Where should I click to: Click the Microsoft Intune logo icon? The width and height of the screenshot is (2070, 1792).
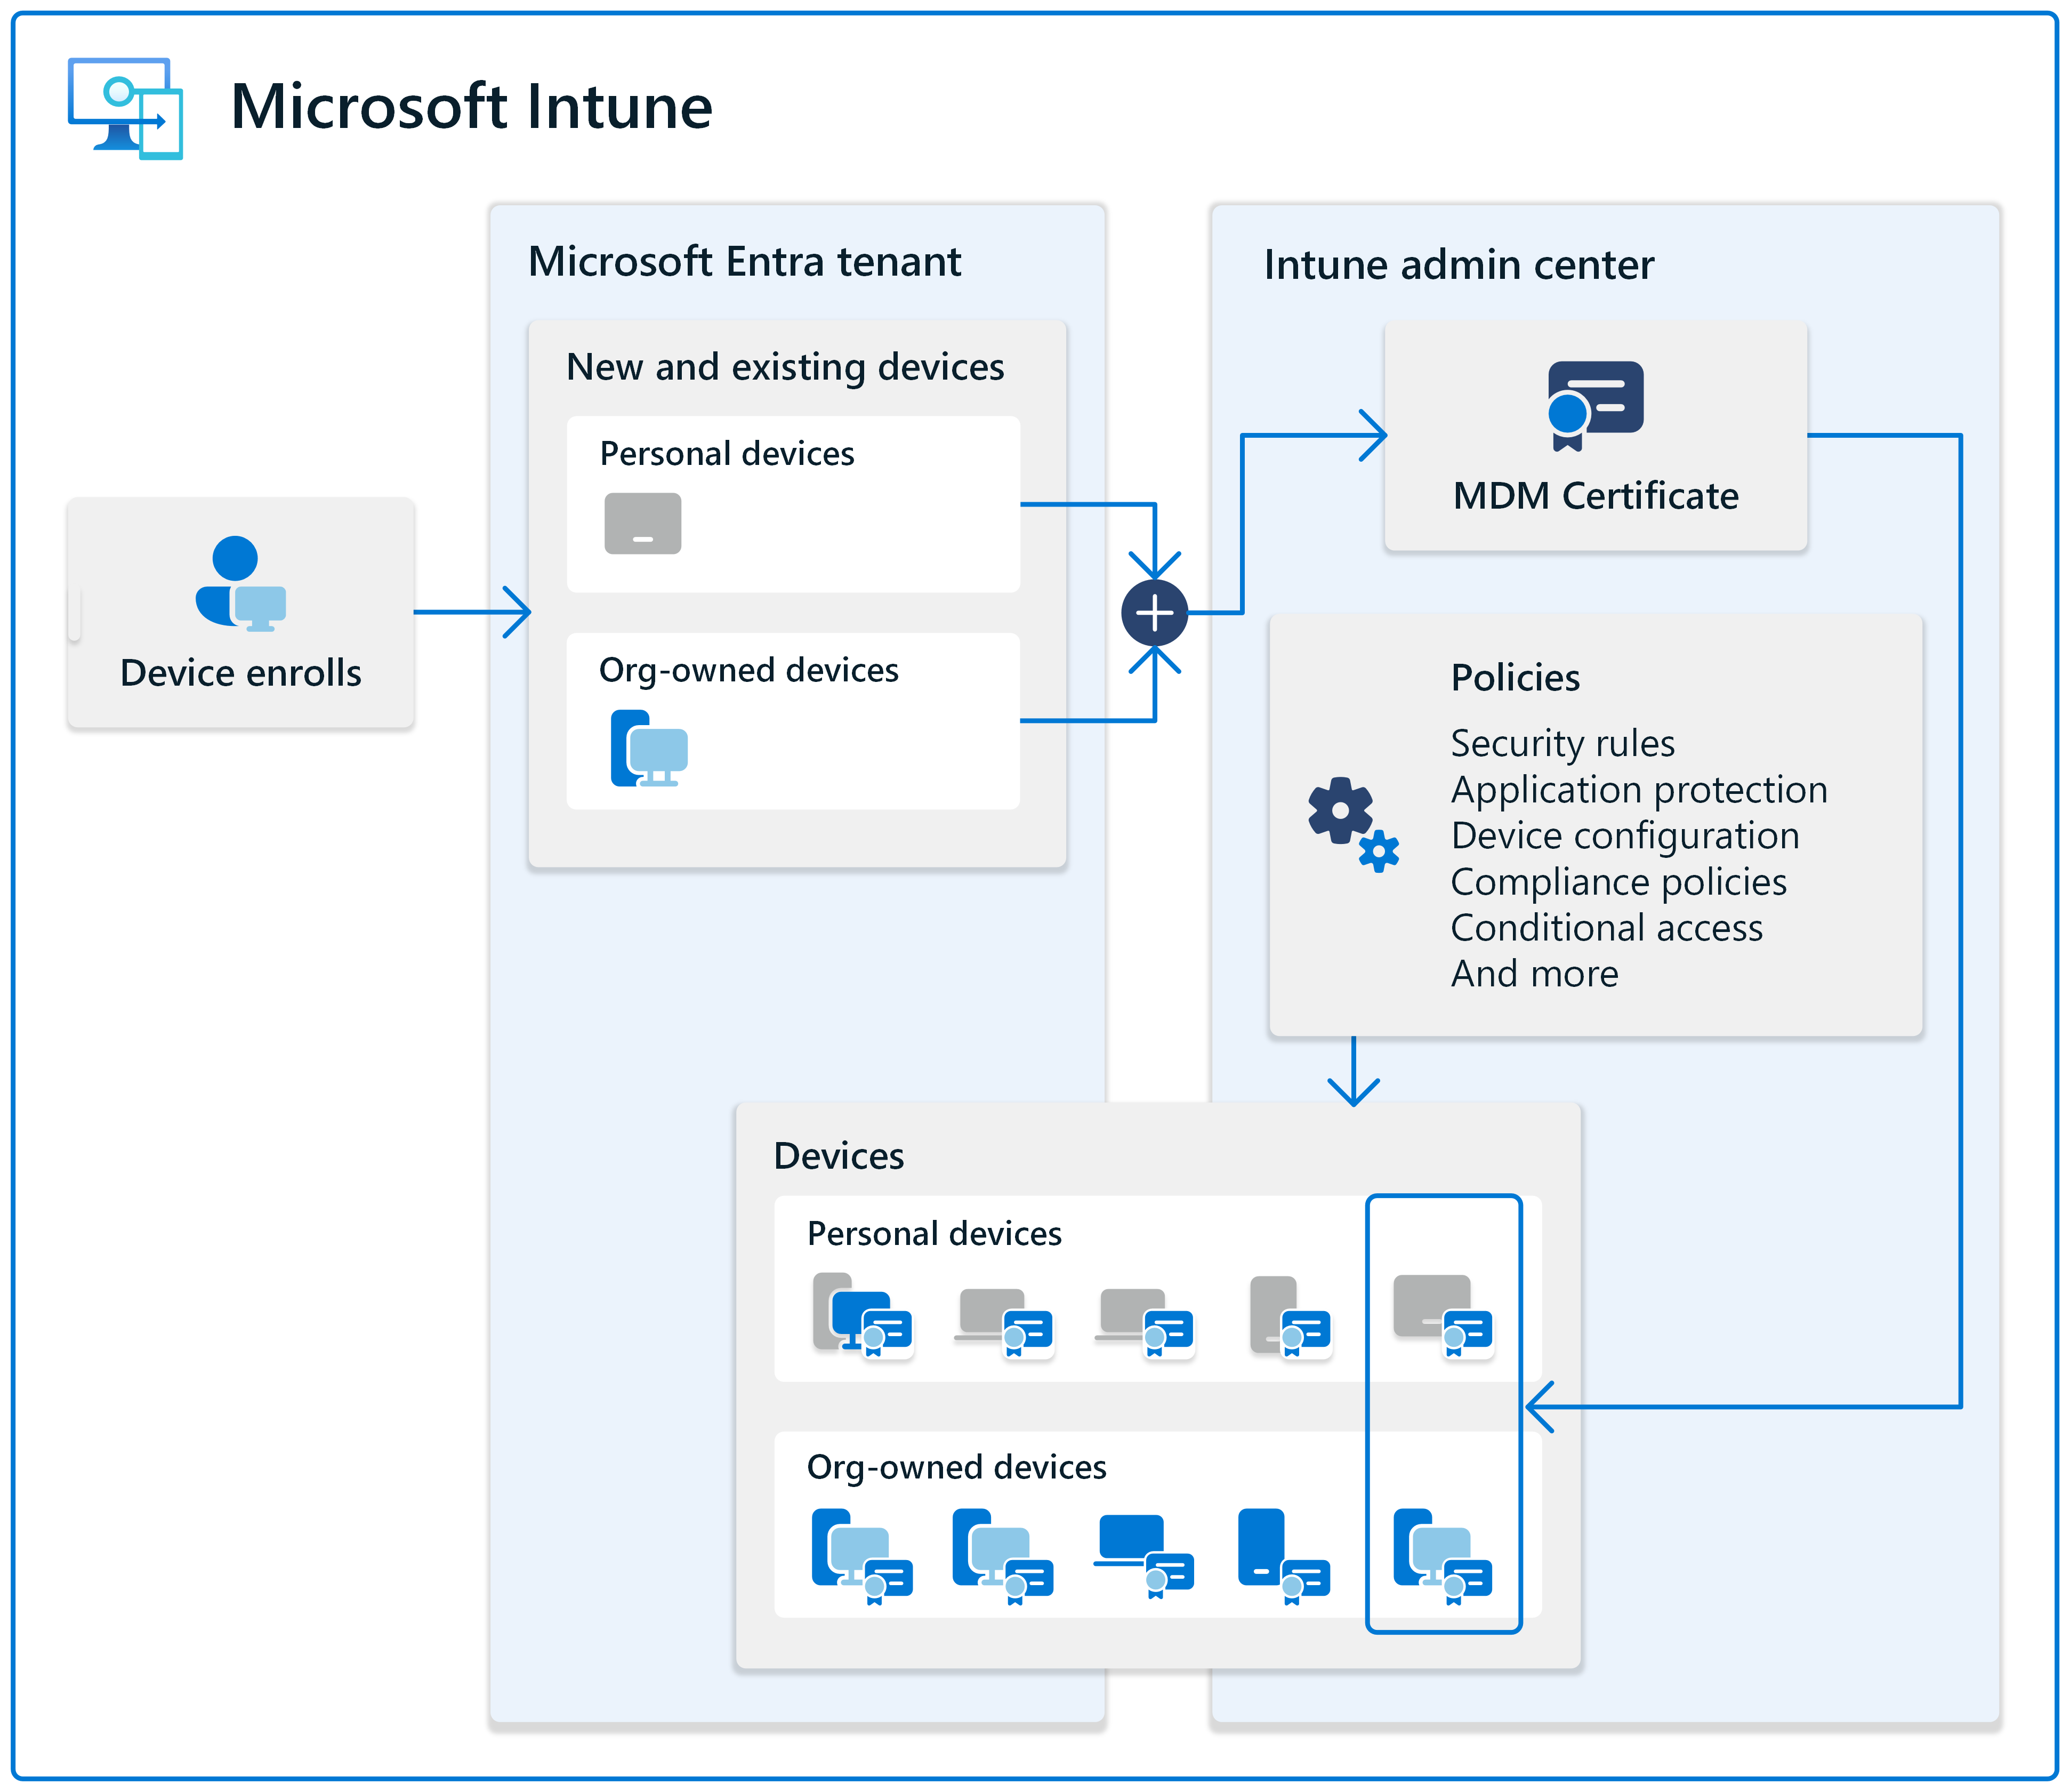point(125,110)
